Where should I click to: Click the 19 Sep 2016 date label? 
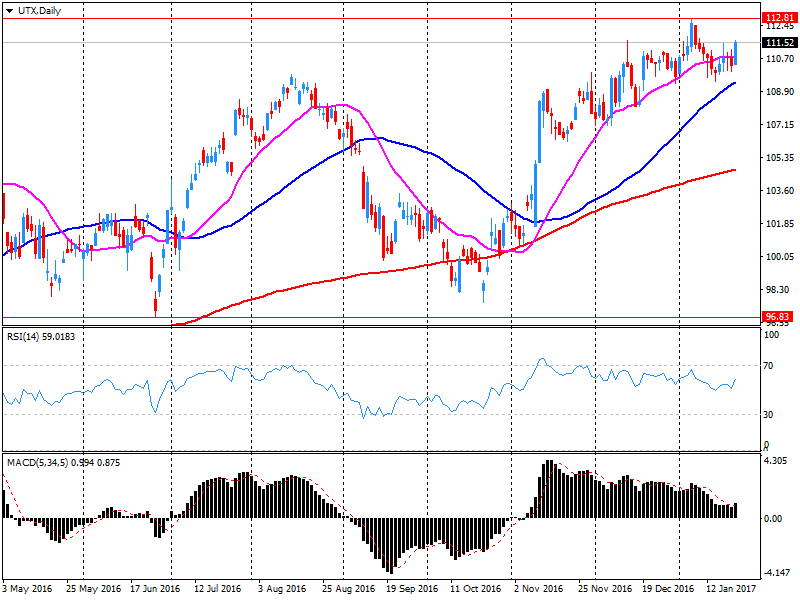click(x=412, y=589)
